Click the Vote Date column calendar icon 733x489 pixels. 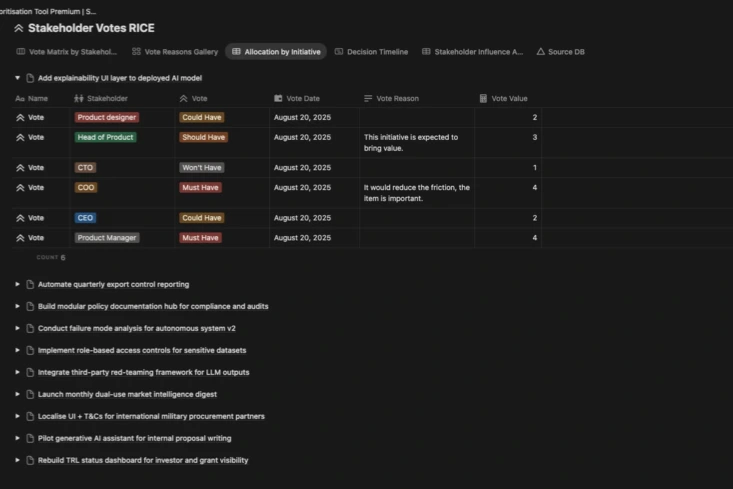(x=278, y=99)
